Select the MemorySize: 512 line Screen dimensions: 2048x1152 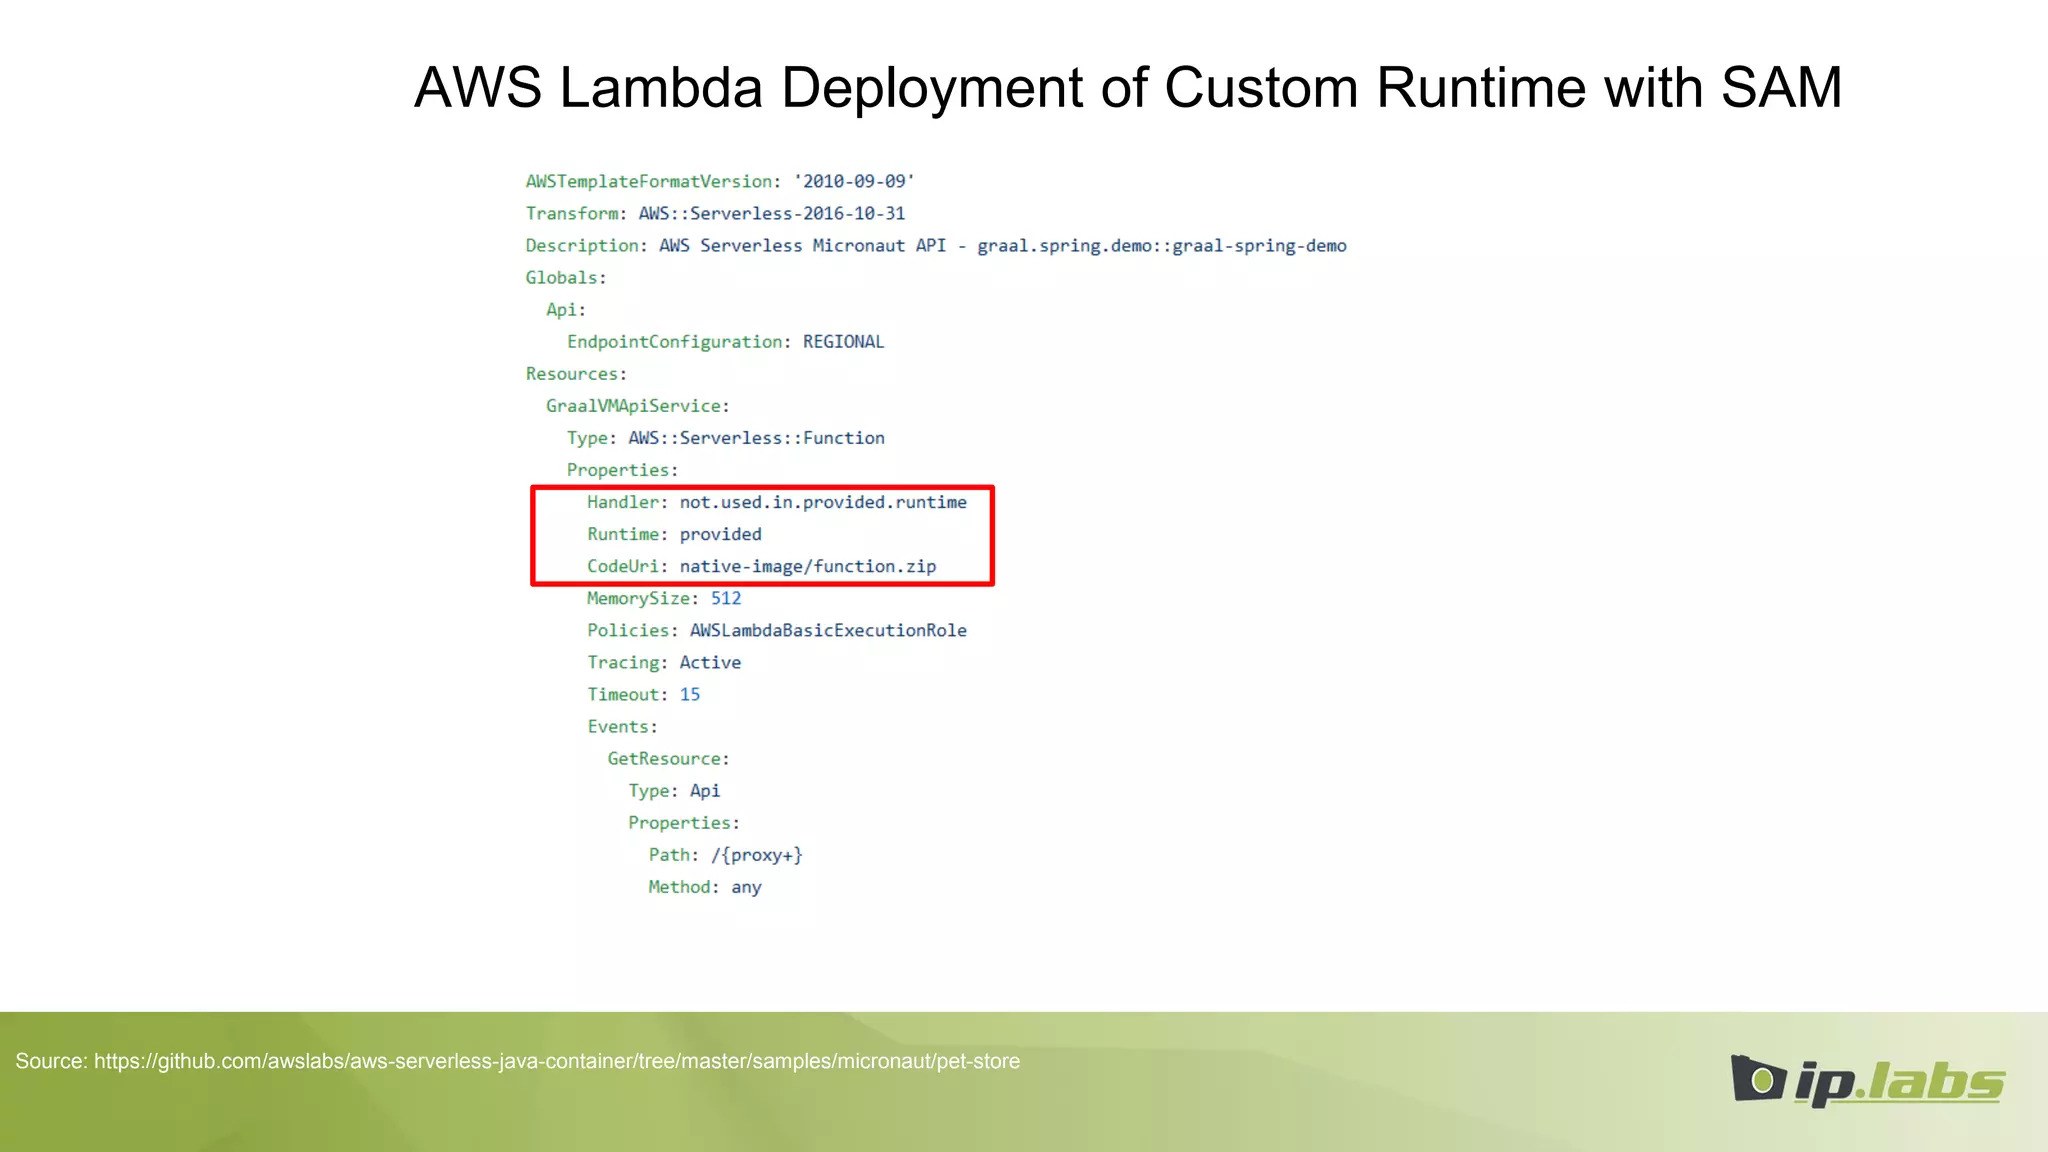664,598
